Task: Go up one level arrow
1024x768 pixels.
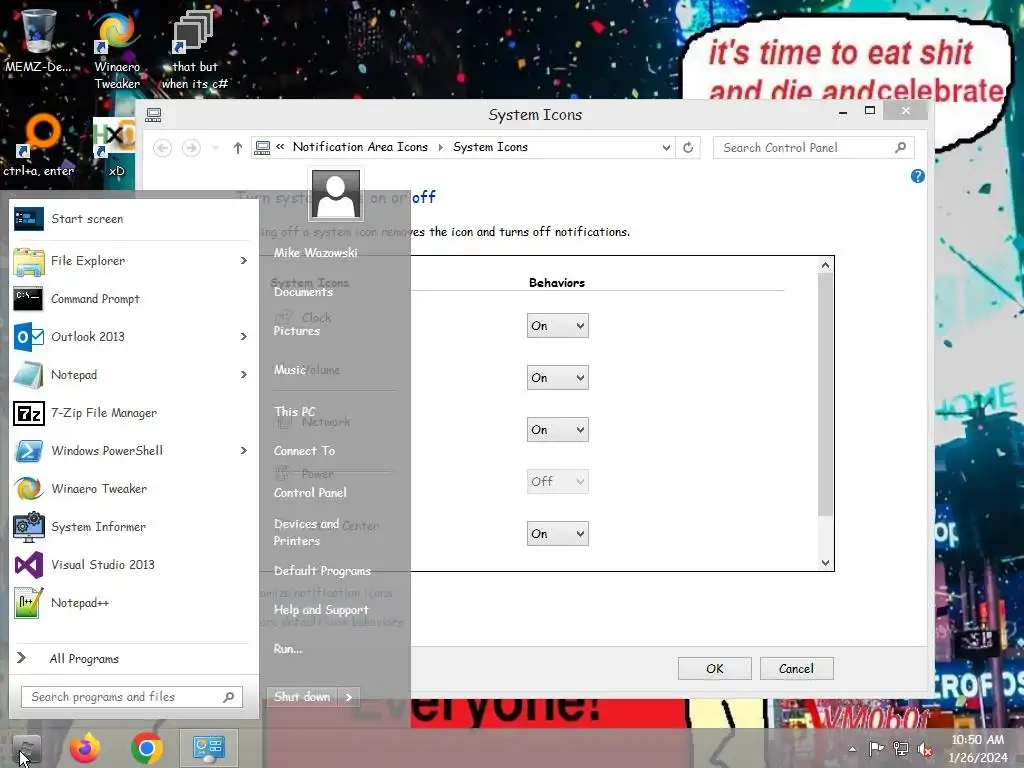Action: pos(238,148)
